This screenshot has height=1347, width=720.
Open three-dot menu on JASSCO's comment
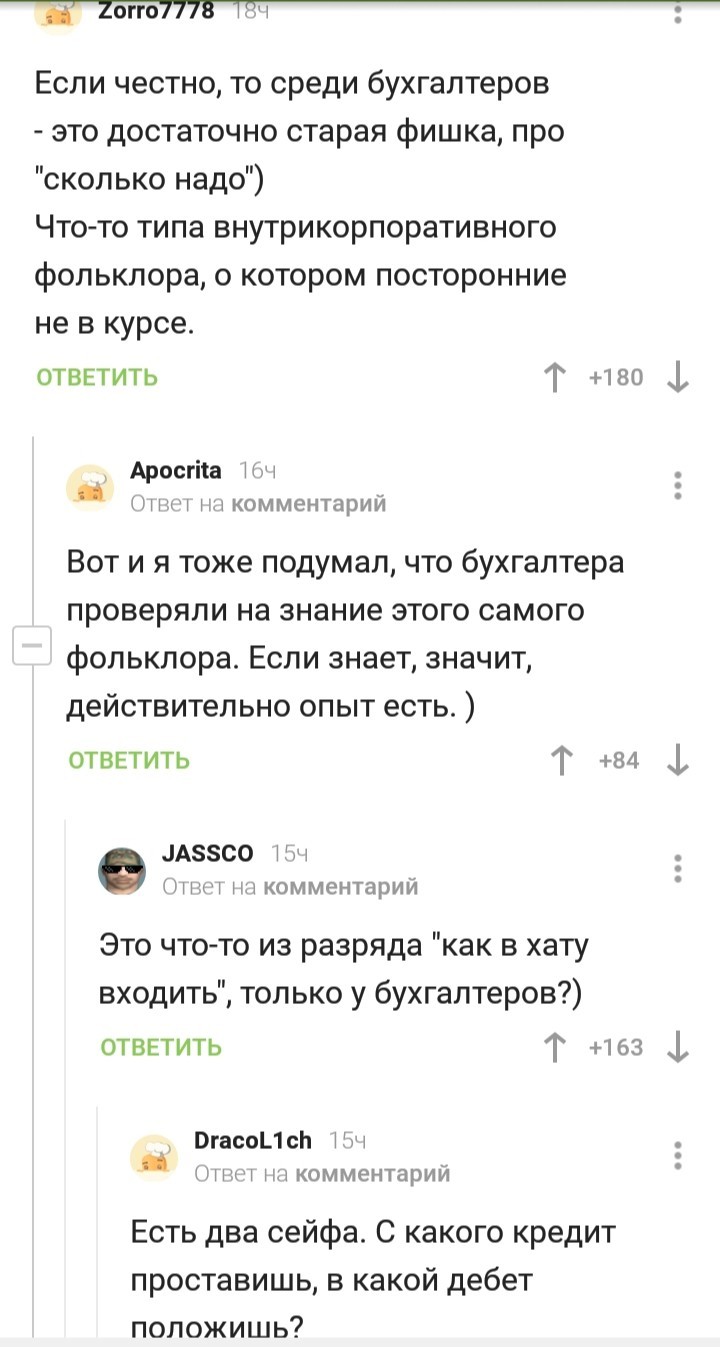click(x=678, y=868)
